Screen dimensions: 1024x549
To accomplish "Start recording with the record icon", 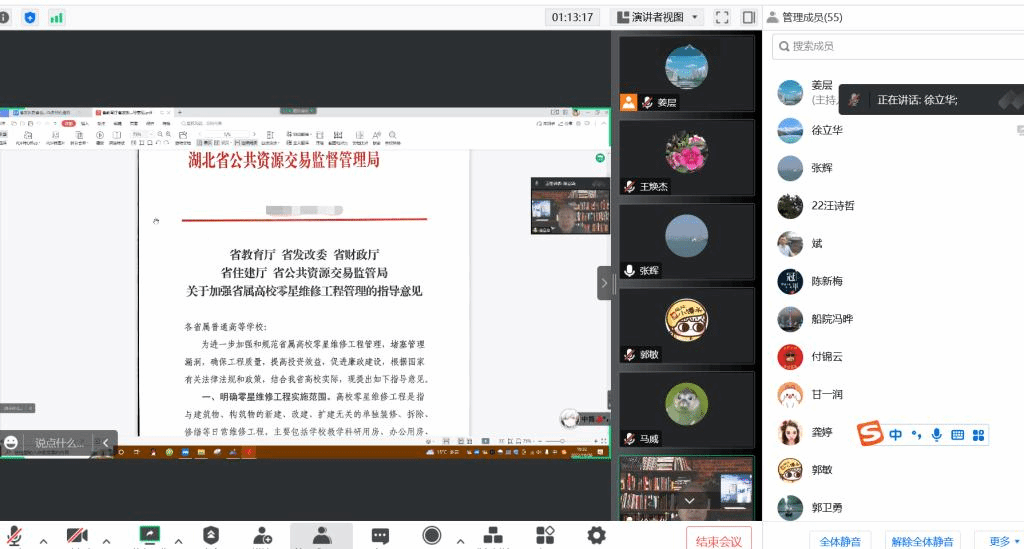I will [x=432, y=536].
